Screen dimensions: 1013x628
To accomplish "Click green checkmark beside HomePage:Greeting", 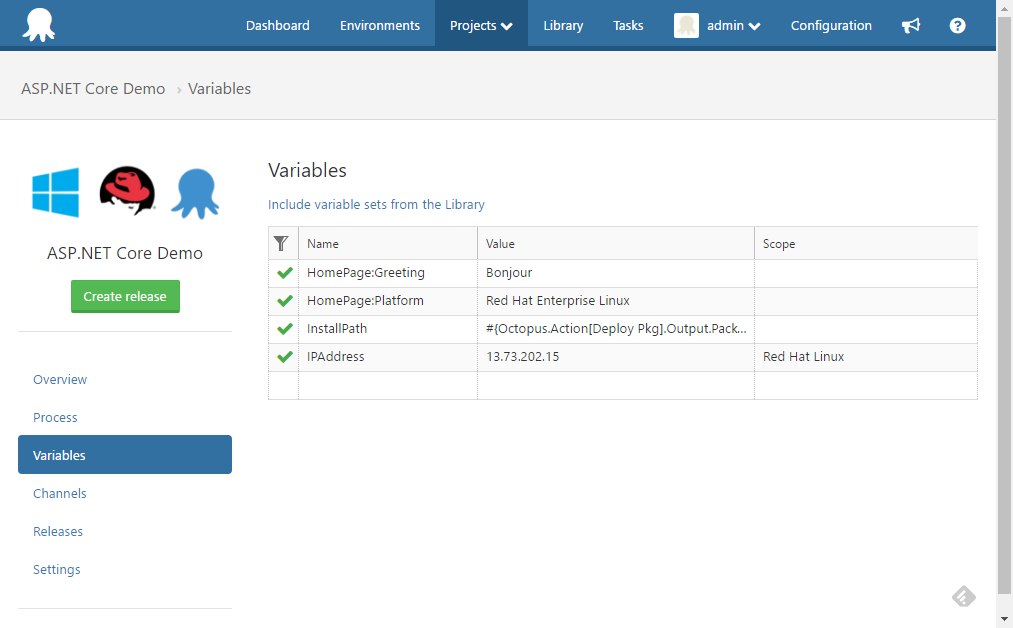I will (x=284, y=273).
